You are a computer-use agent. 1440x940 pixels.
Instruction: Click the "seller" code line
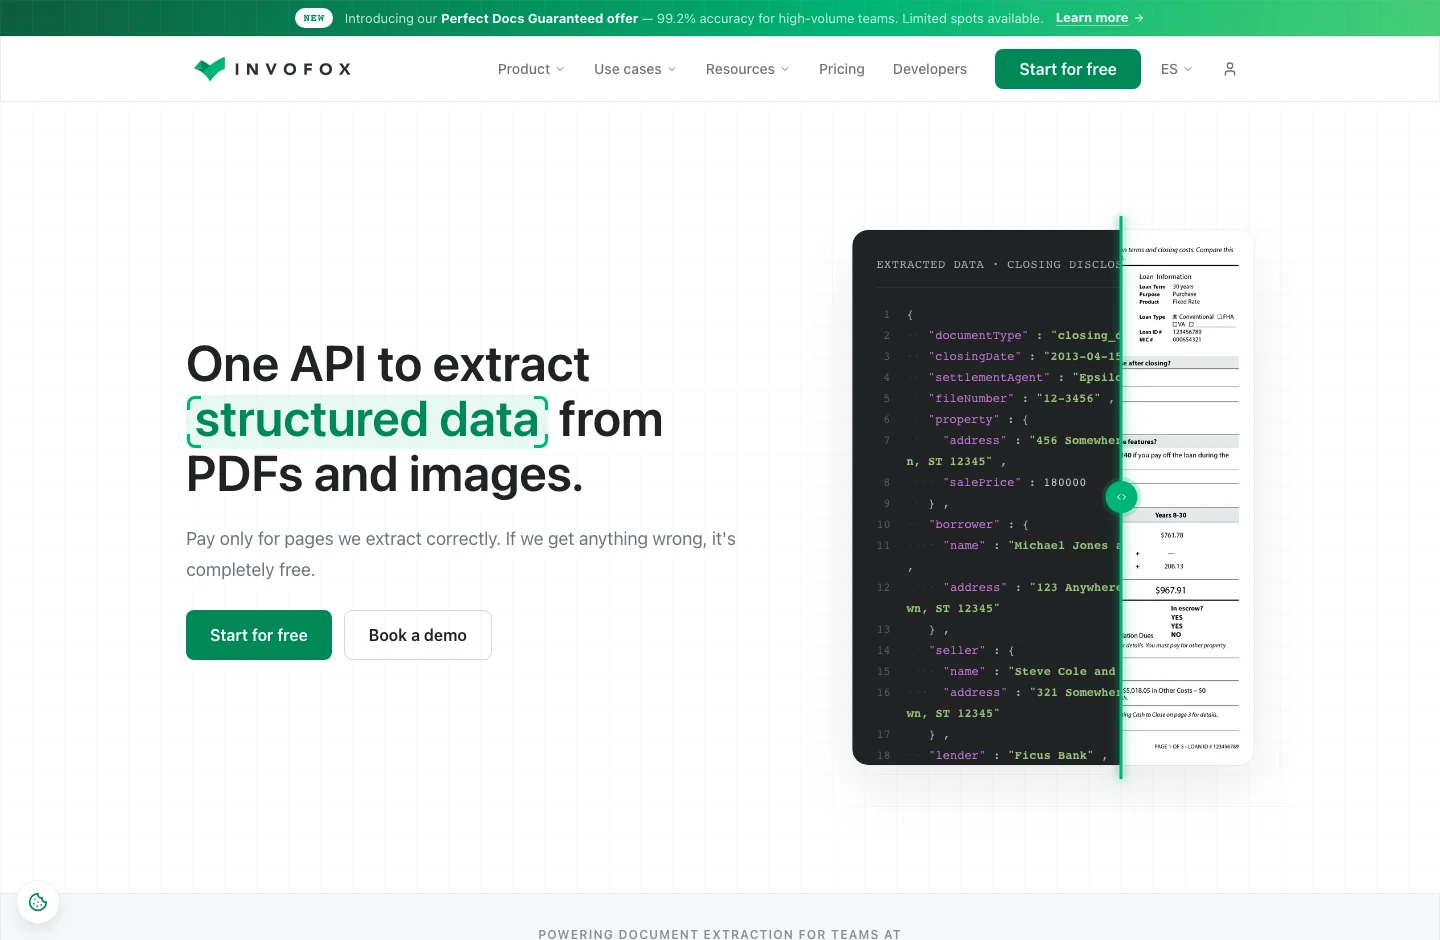coord(971,651)
